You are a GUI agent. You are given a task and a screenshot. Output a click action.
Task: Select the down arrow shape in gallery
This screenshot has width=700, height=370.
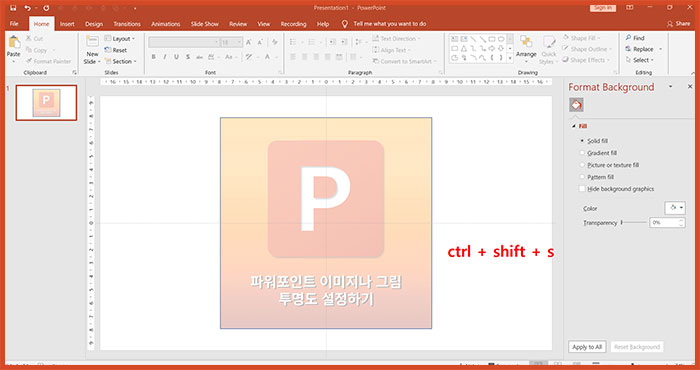pos(501,48)
